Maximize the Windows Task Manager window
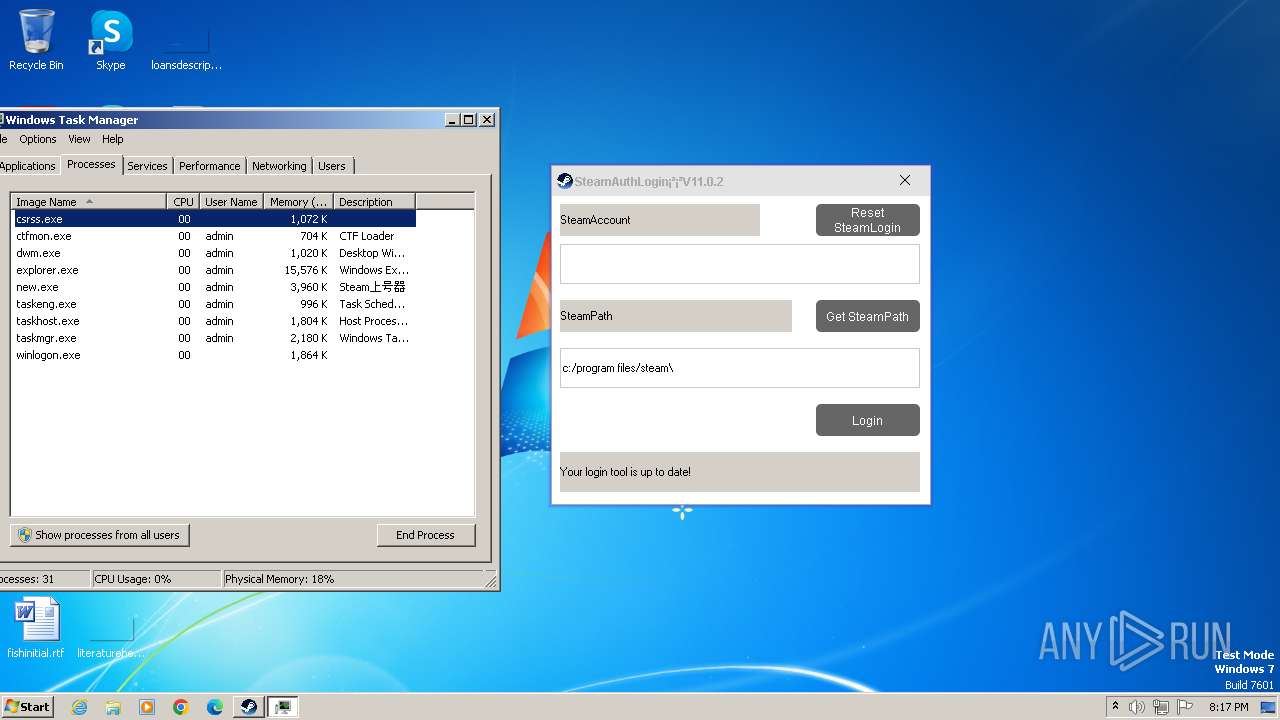The image size is (1280, 720). 468,119
